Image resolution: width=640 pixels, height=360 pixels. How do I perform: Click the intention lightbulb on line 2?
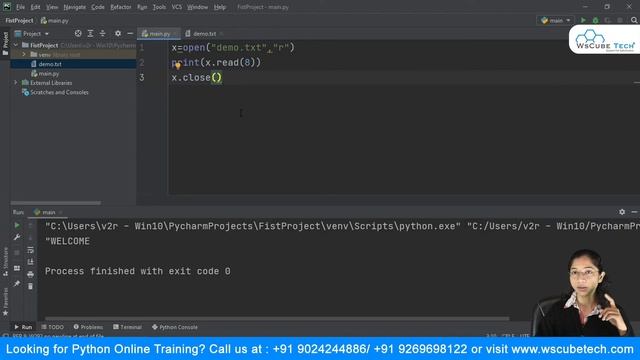click(x=178, y=66)
